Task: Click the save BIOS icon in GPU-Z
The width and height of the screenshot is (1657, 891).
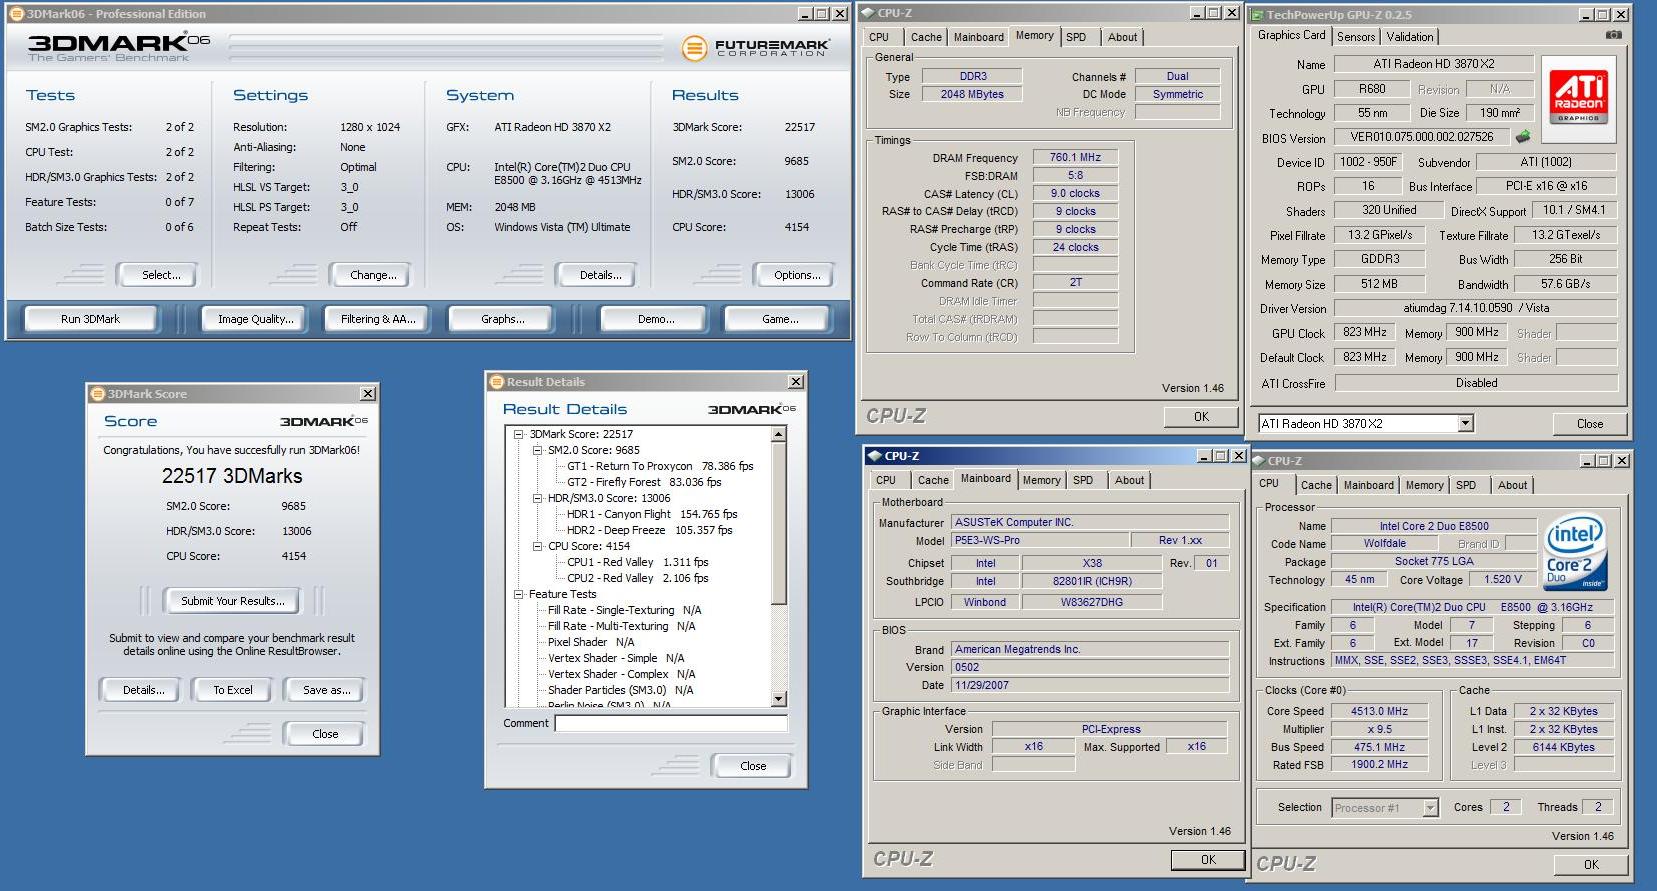Action: 1523,137
